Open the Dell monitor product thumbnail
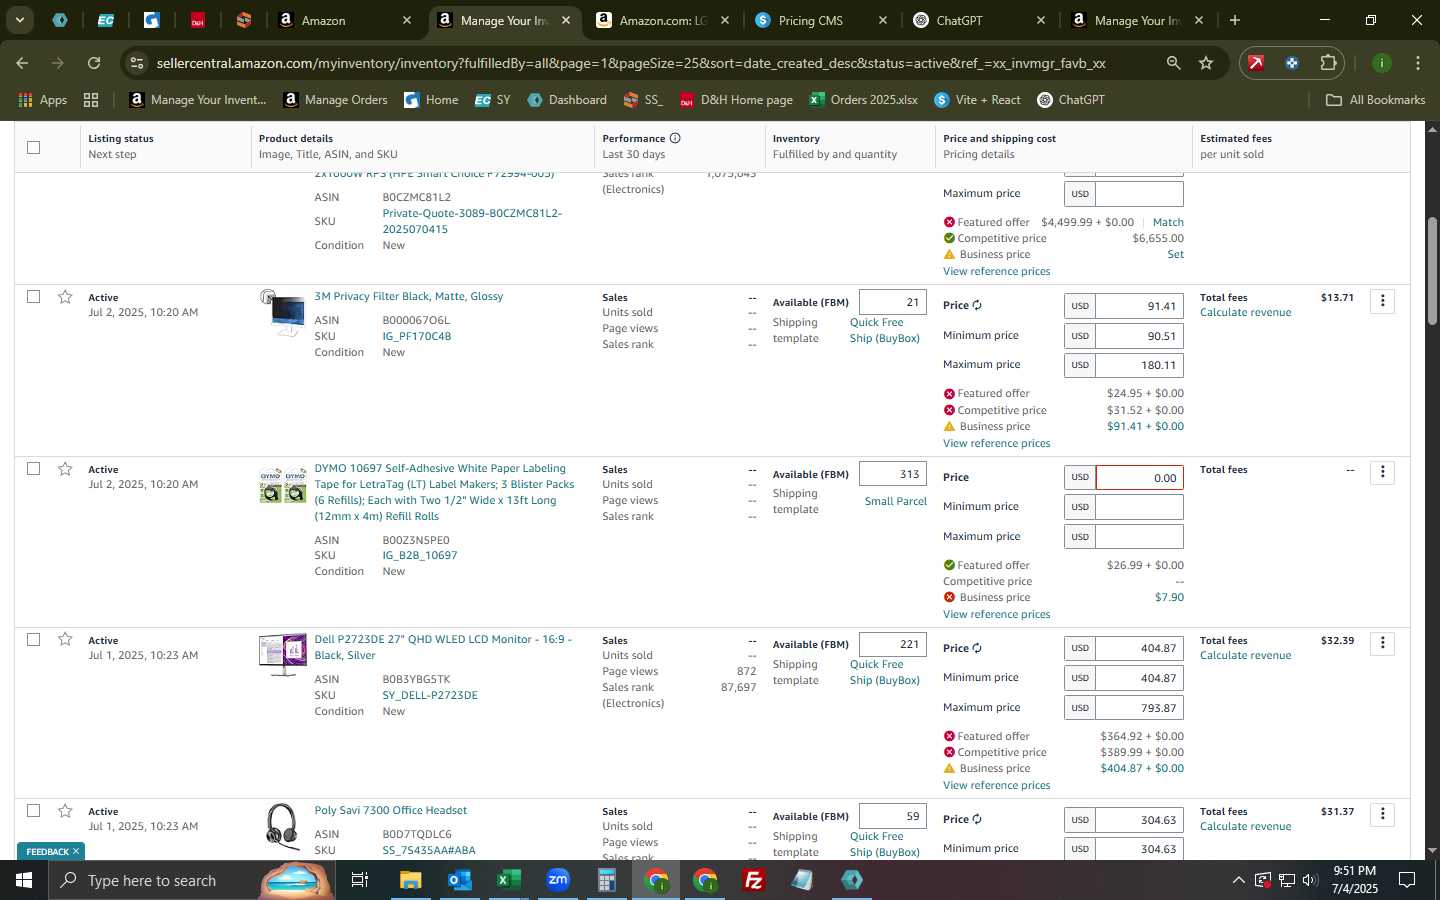The width and height of the screenshot is (1440, 900). (282, 655)
